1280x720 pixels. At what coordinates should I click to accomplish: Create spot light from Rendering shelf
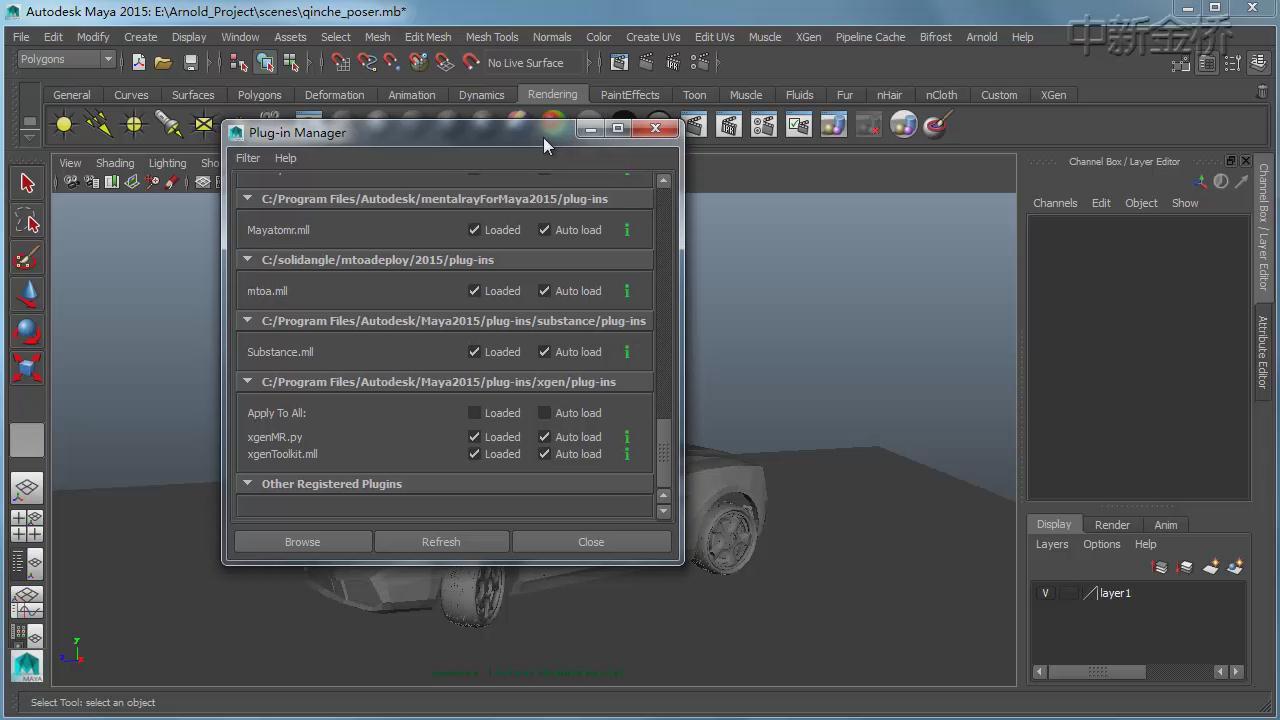pos(169,125)
